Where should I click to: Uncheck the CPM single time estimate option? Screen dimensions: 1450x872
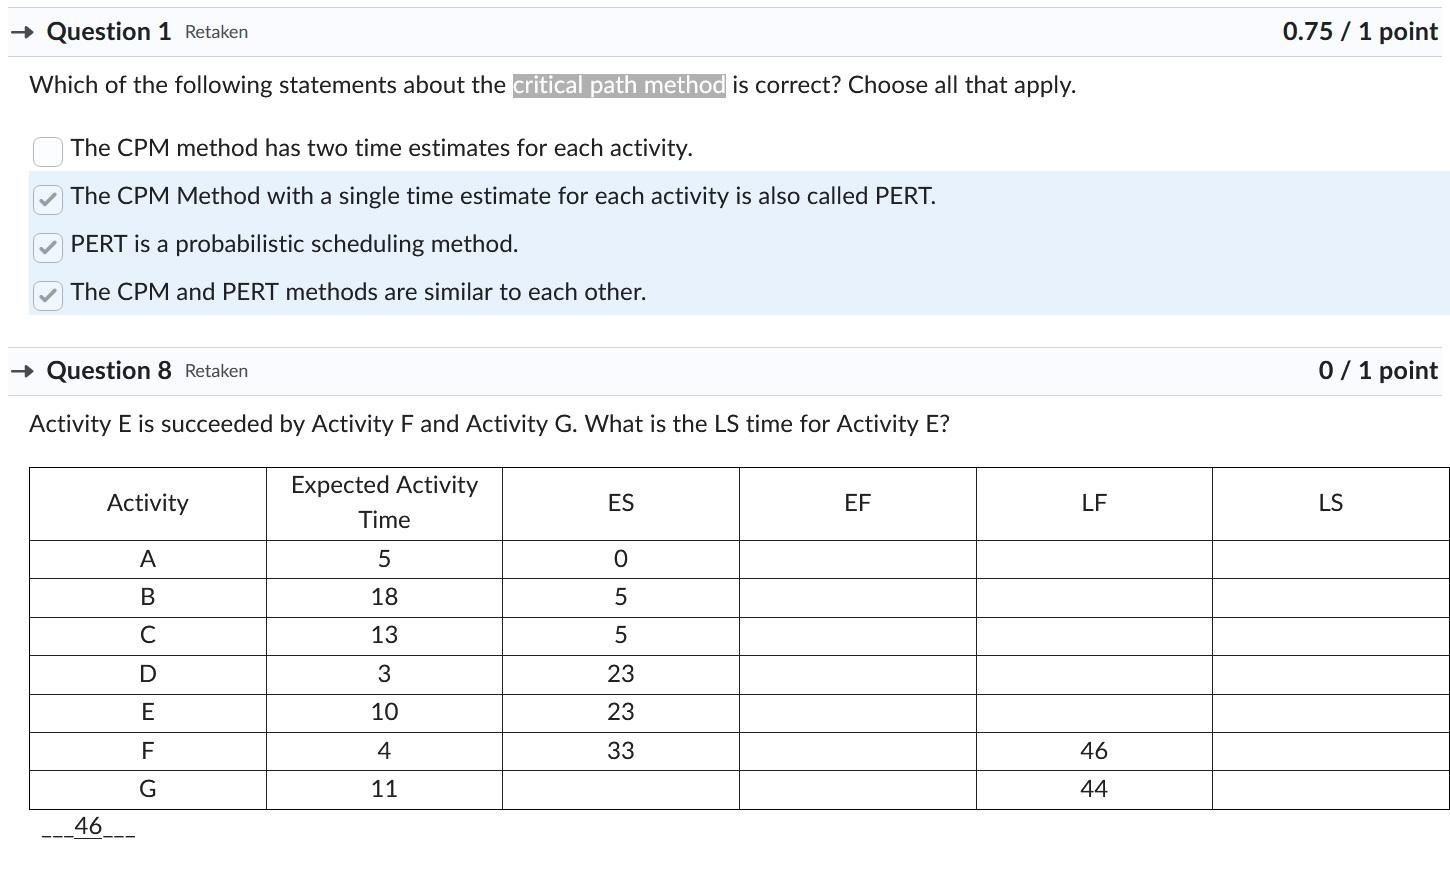click(x=47, y=199)
